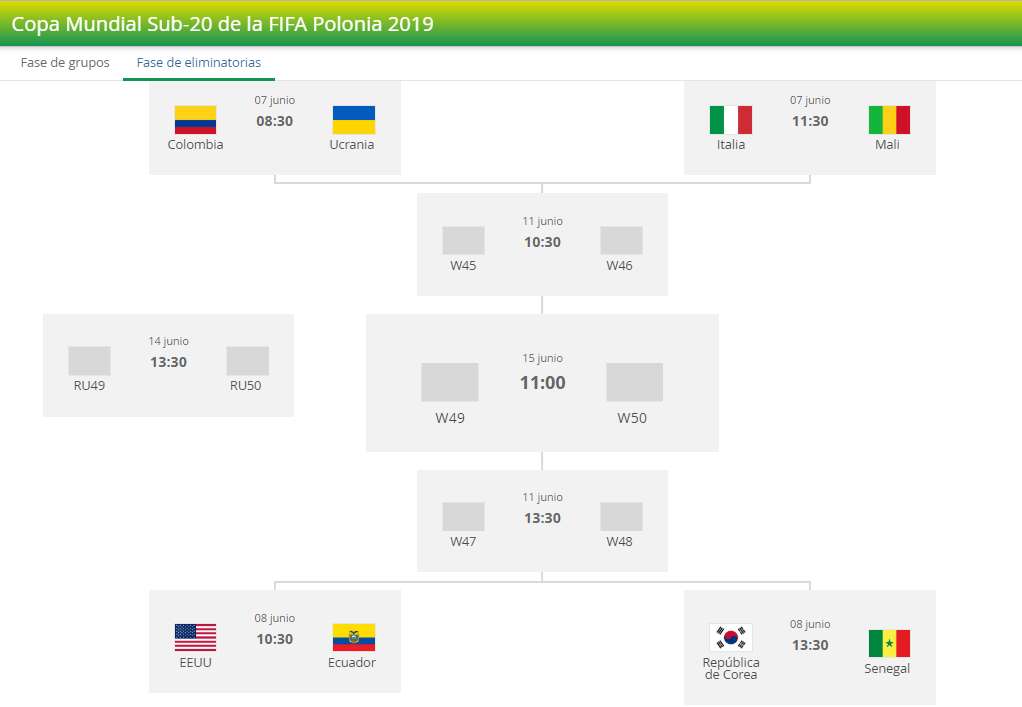Click the W46 placeholder flag

coord(621,241)
